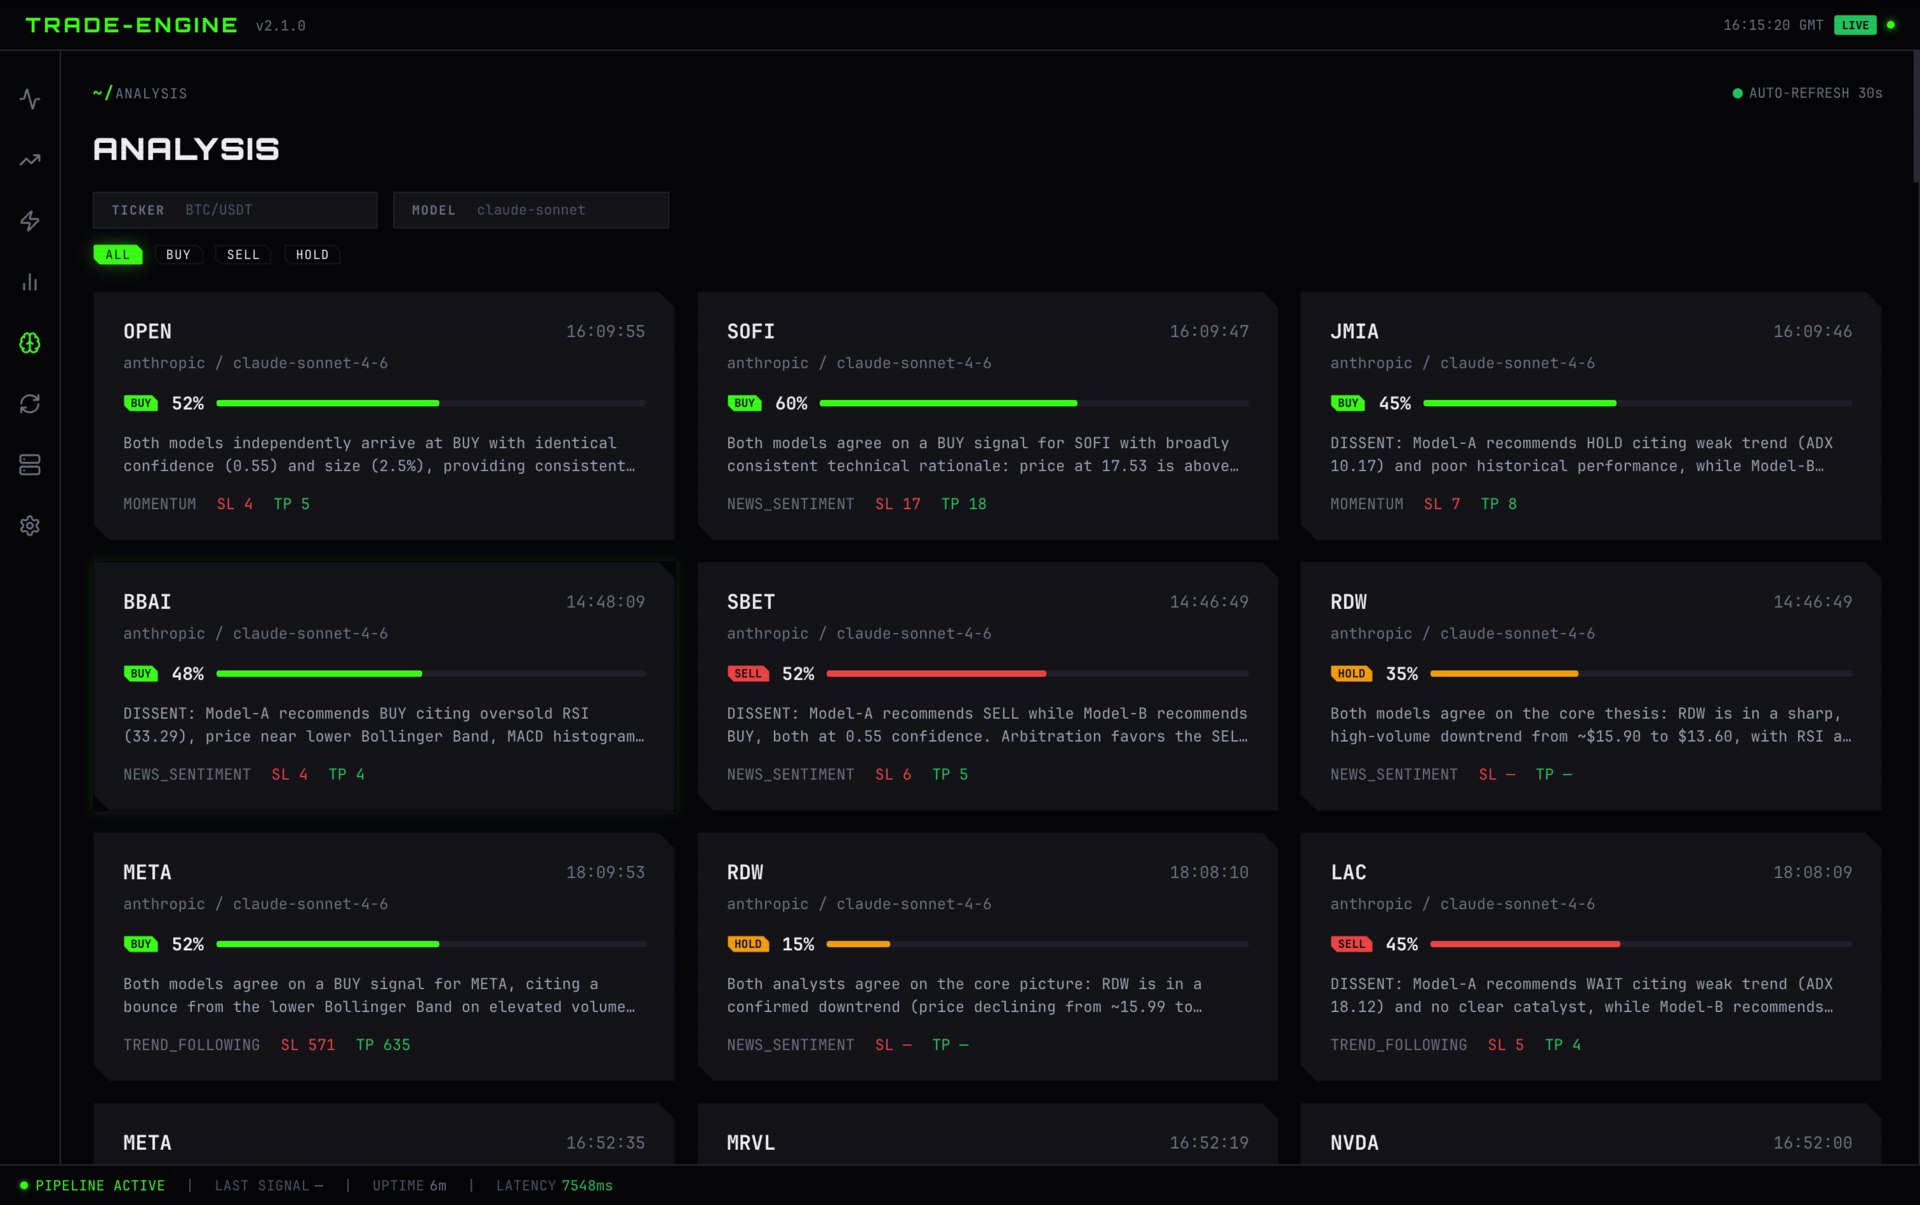Open the lightning bolt signals sidebar icon
Screen dimensions: 1920x1205
[30, 221]
